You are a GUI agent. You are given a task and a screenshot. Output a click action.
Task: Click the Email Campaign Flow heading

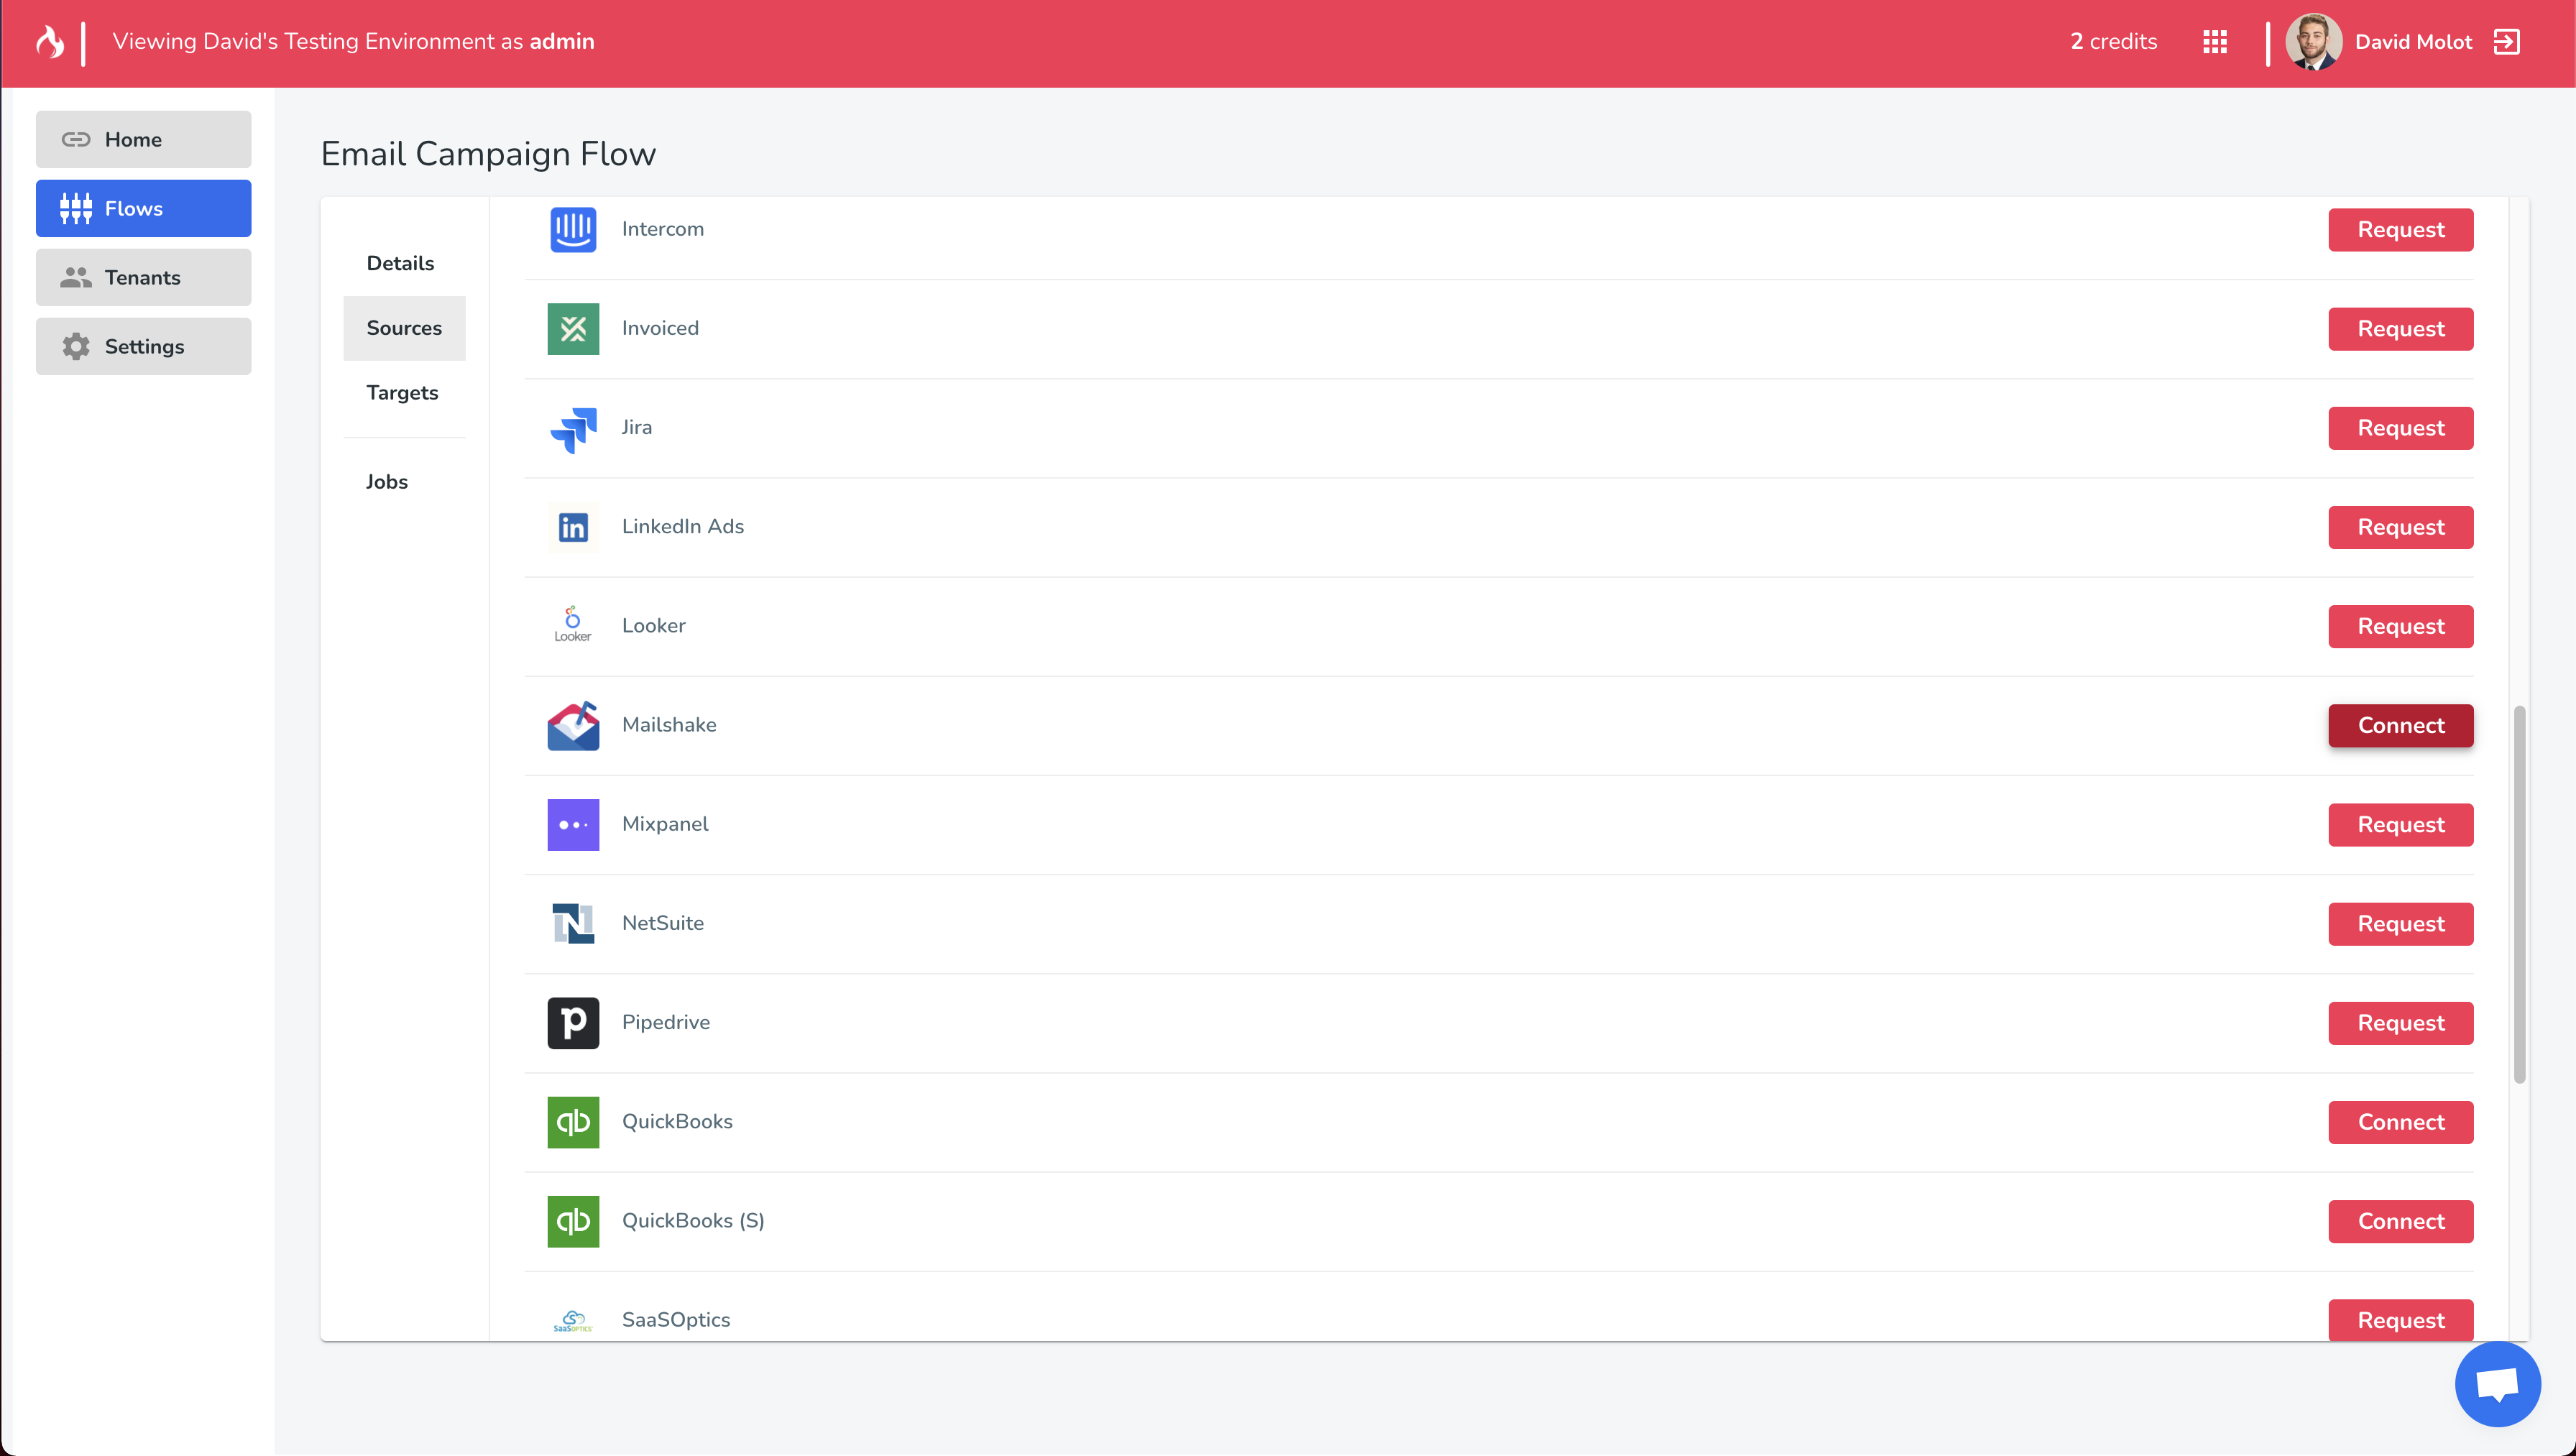tap(488, 154)
